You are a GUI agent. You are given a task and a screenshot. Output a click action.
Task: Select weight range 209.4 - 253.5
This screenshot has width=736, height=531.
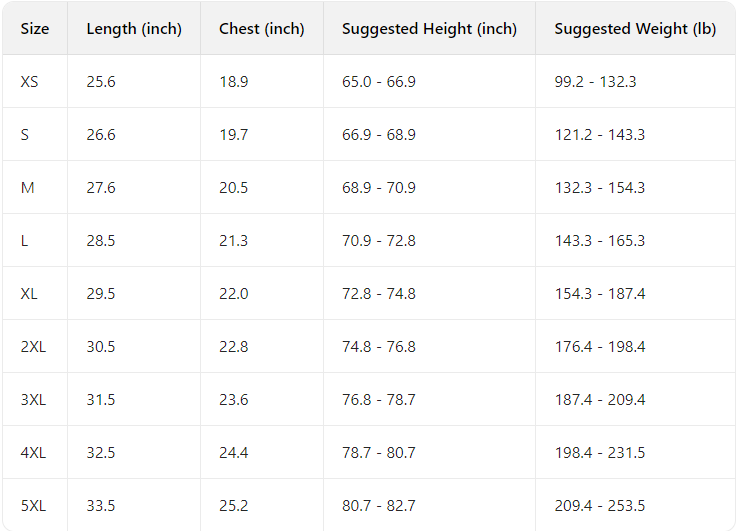[x=600, y=506]
